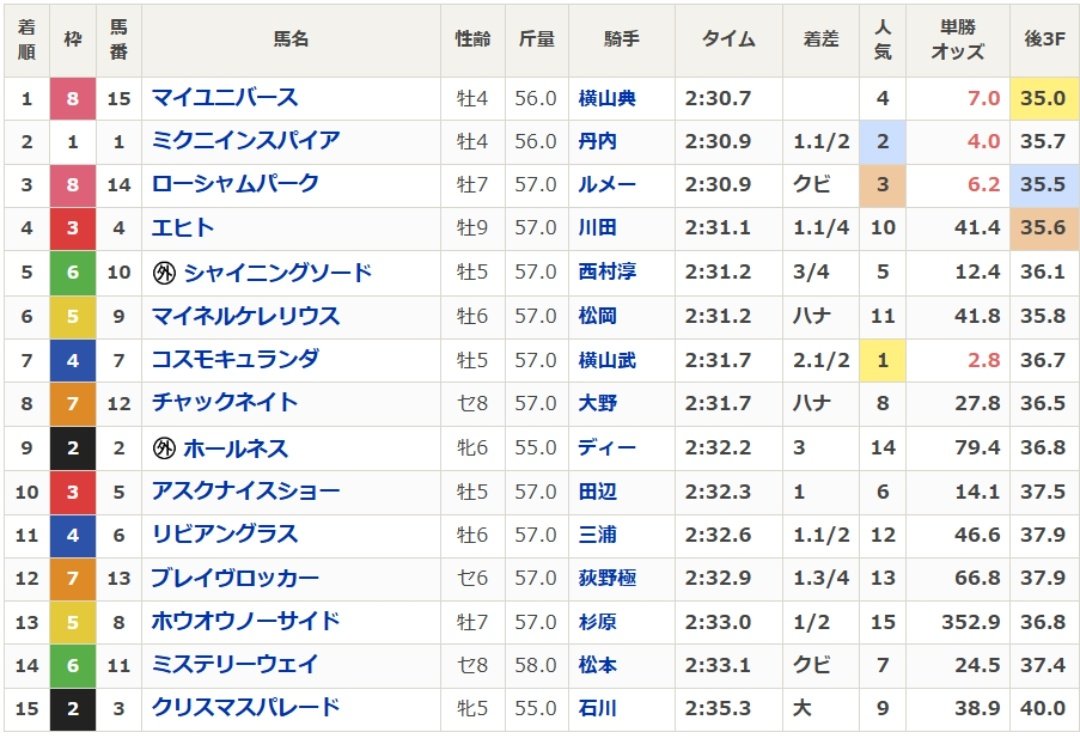Open jockey link 荻野極

[x=607, y=578]
